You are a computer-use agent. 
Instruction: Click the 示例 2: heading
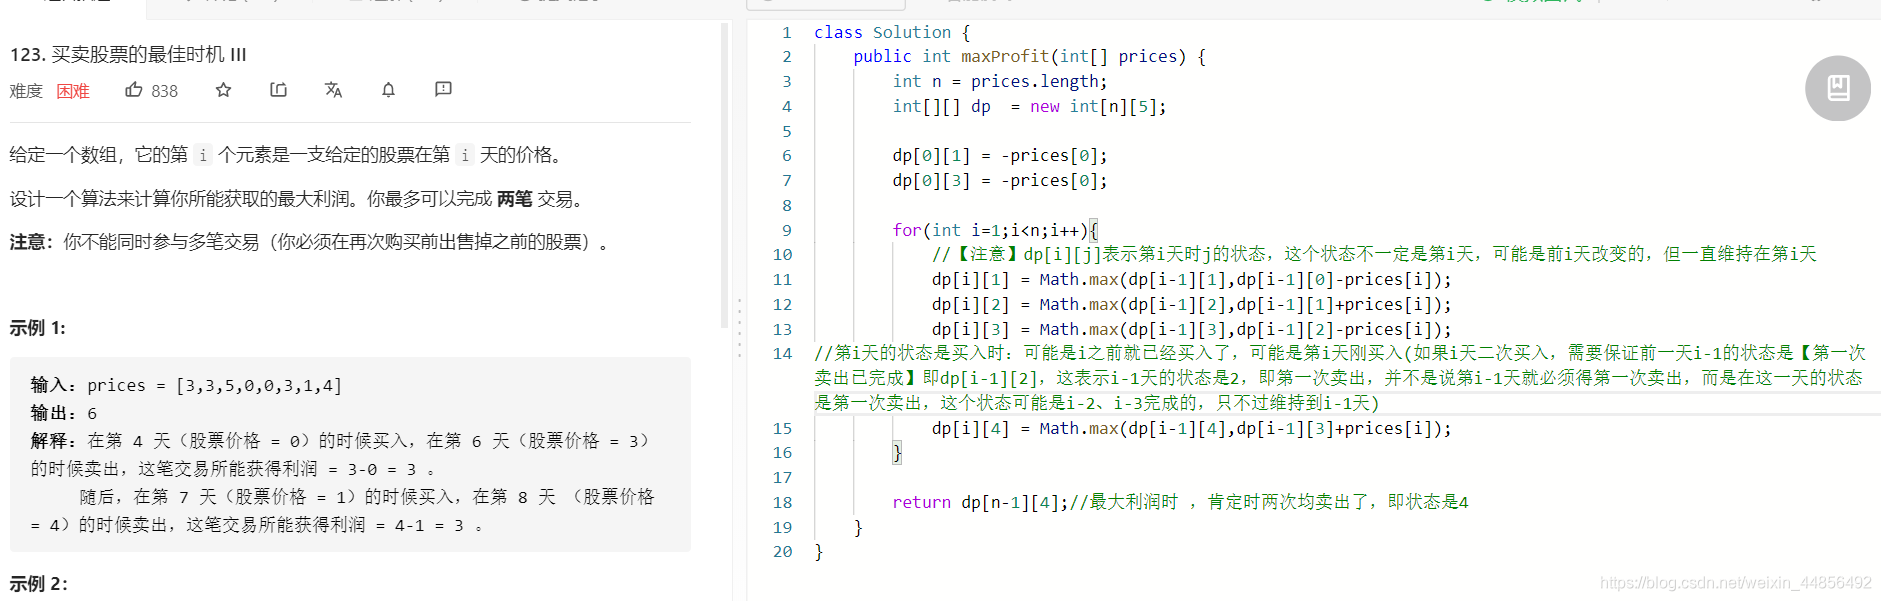(39, 584)
